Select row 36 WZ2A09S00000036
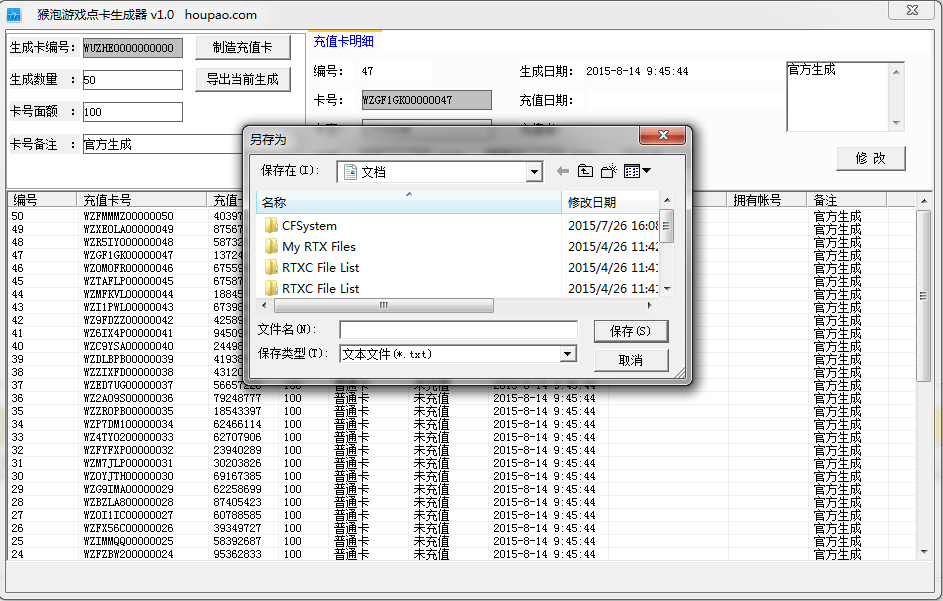The height and width of the screenshot is (601, 943). (128, 398)
